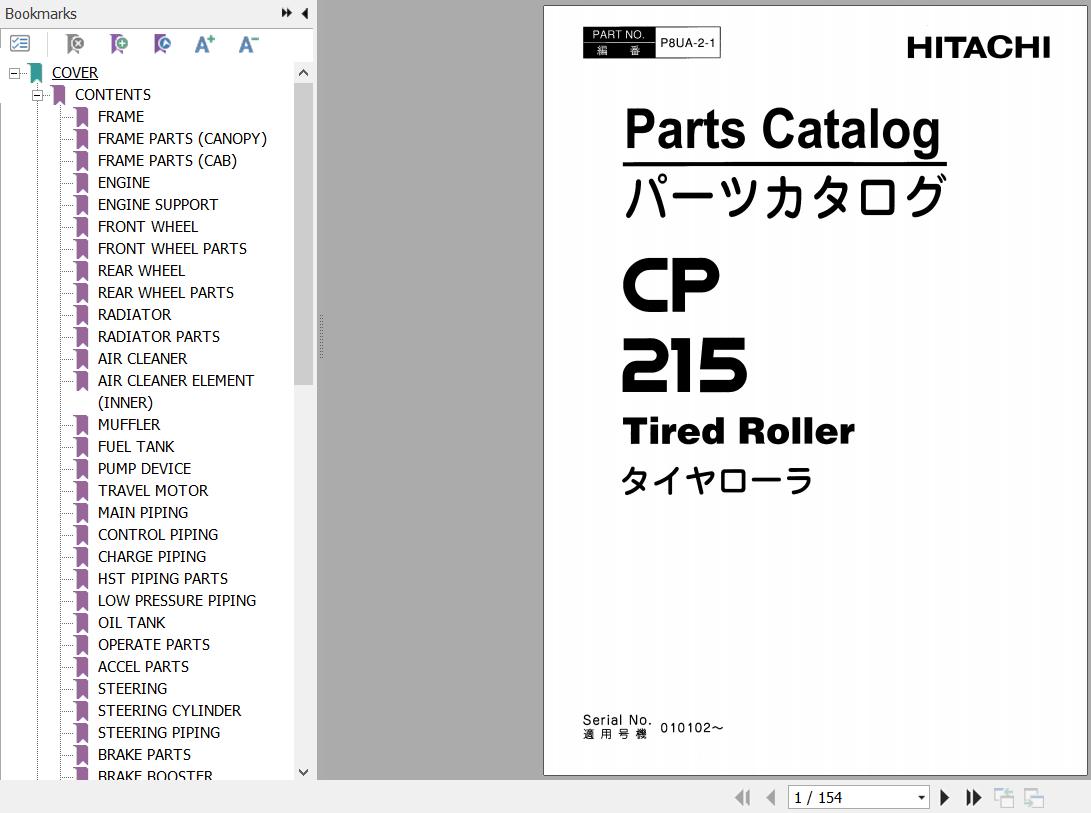Click the bookmark destination icon beside add bookmark
The width and height of the screenshot is (1091, 813).
(x=162, y=44)
